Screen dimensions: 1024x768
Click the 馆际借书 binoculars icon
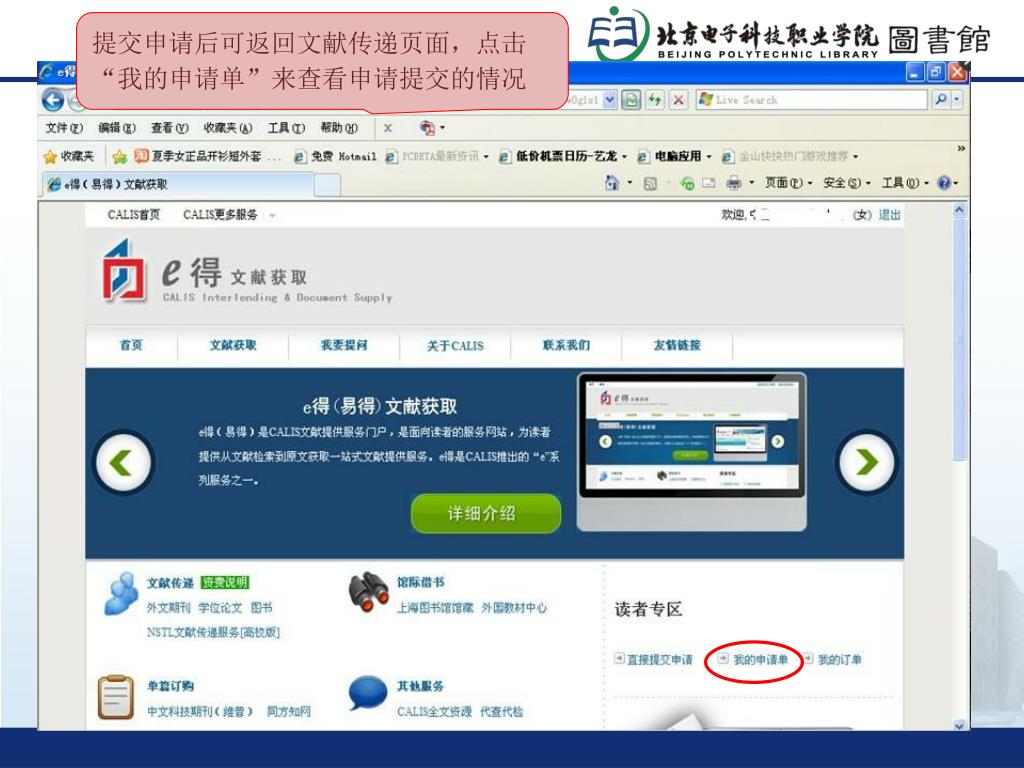click(368, 592)
